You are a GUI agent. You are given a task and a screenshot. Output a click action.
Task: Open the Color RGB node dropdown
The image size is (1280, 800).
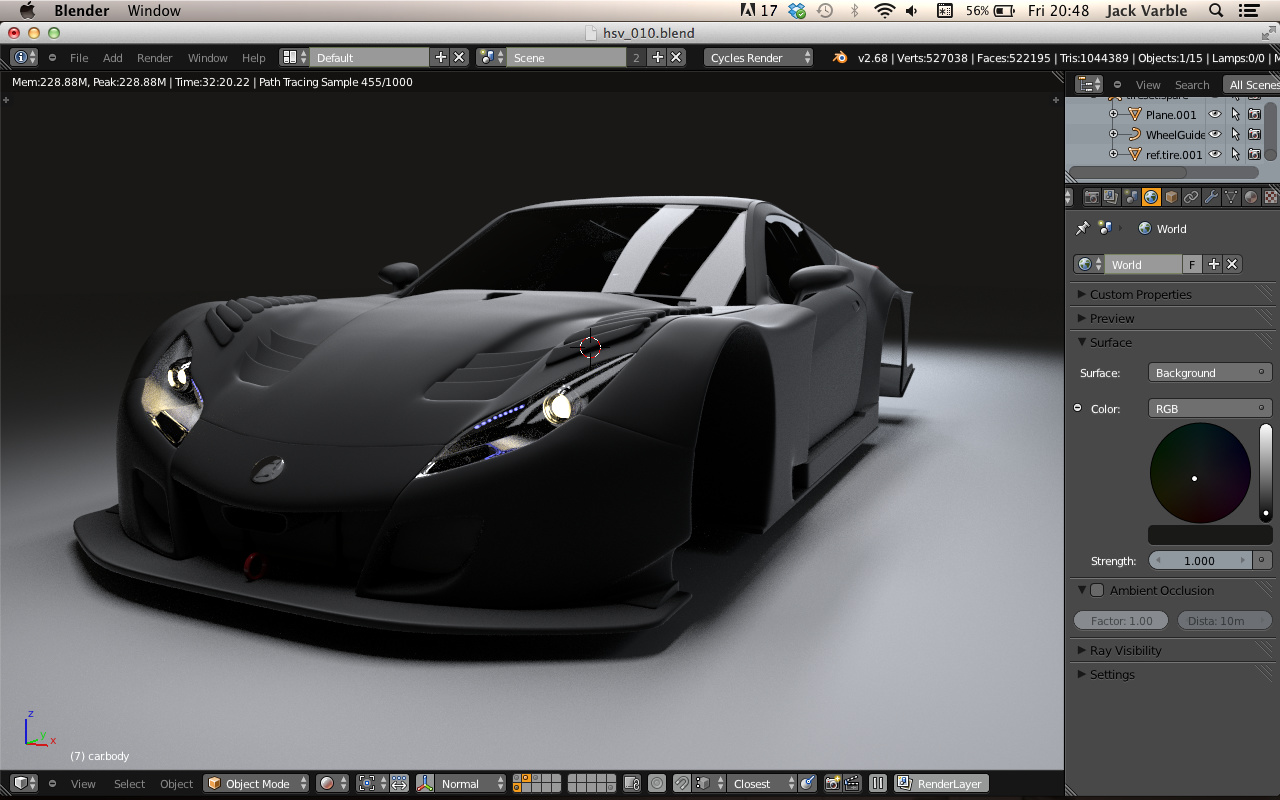1210,409
